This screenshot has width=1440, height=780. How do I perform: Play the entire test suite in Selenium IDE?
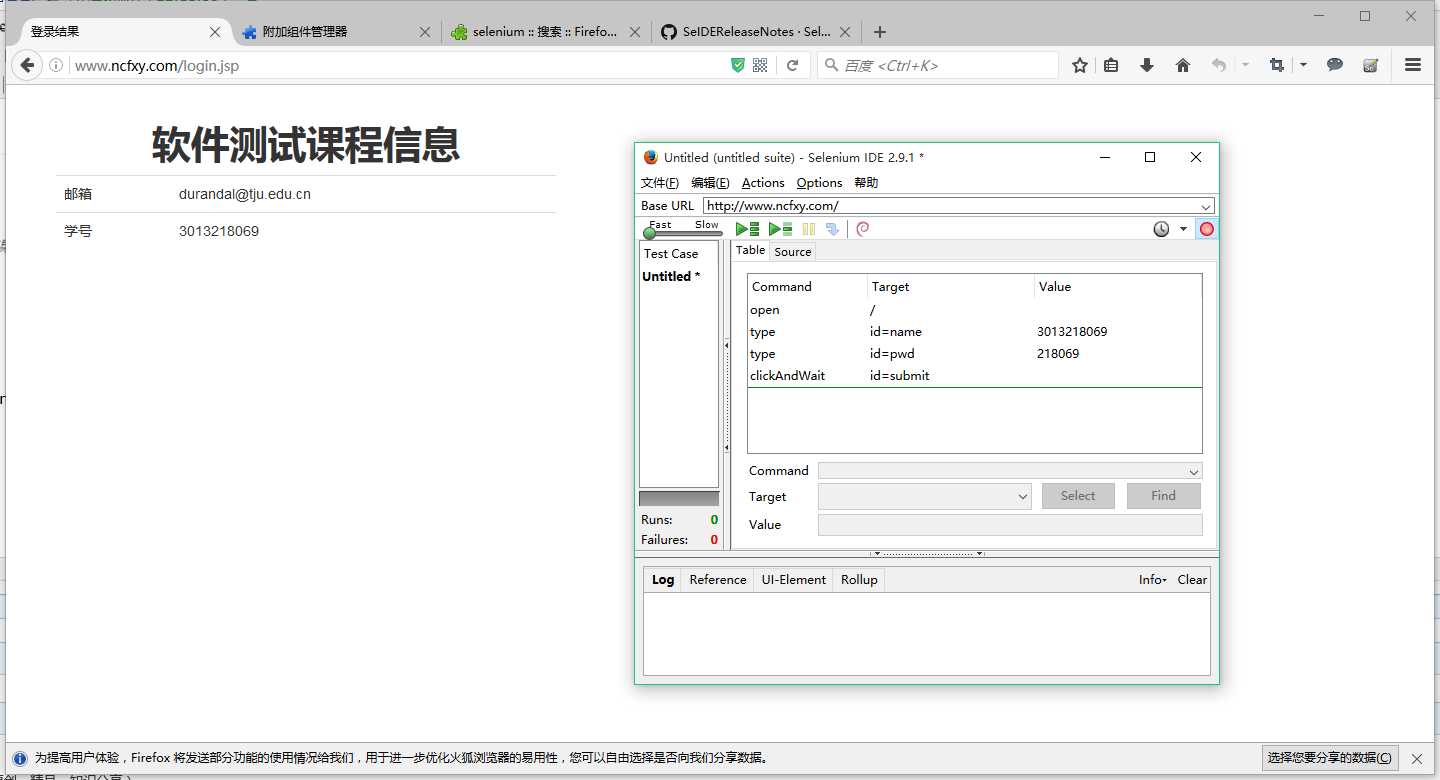747,229
